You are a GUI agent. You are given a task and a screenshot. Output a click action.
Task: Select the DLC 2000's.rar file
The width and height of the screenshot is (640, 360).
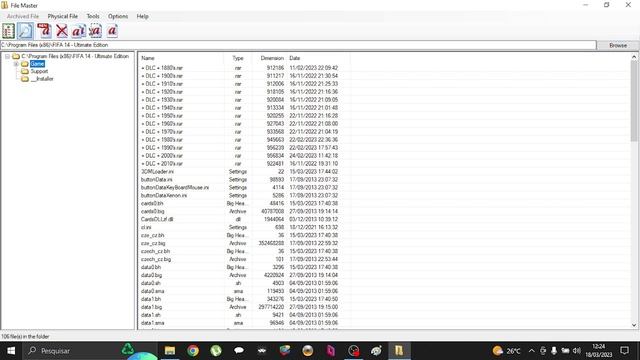point(162,156)
